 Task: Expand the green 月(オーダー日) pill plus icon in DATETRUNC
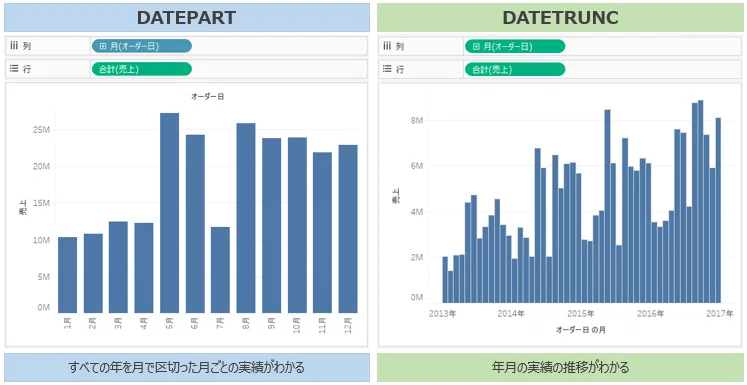(x=476, y=46)
